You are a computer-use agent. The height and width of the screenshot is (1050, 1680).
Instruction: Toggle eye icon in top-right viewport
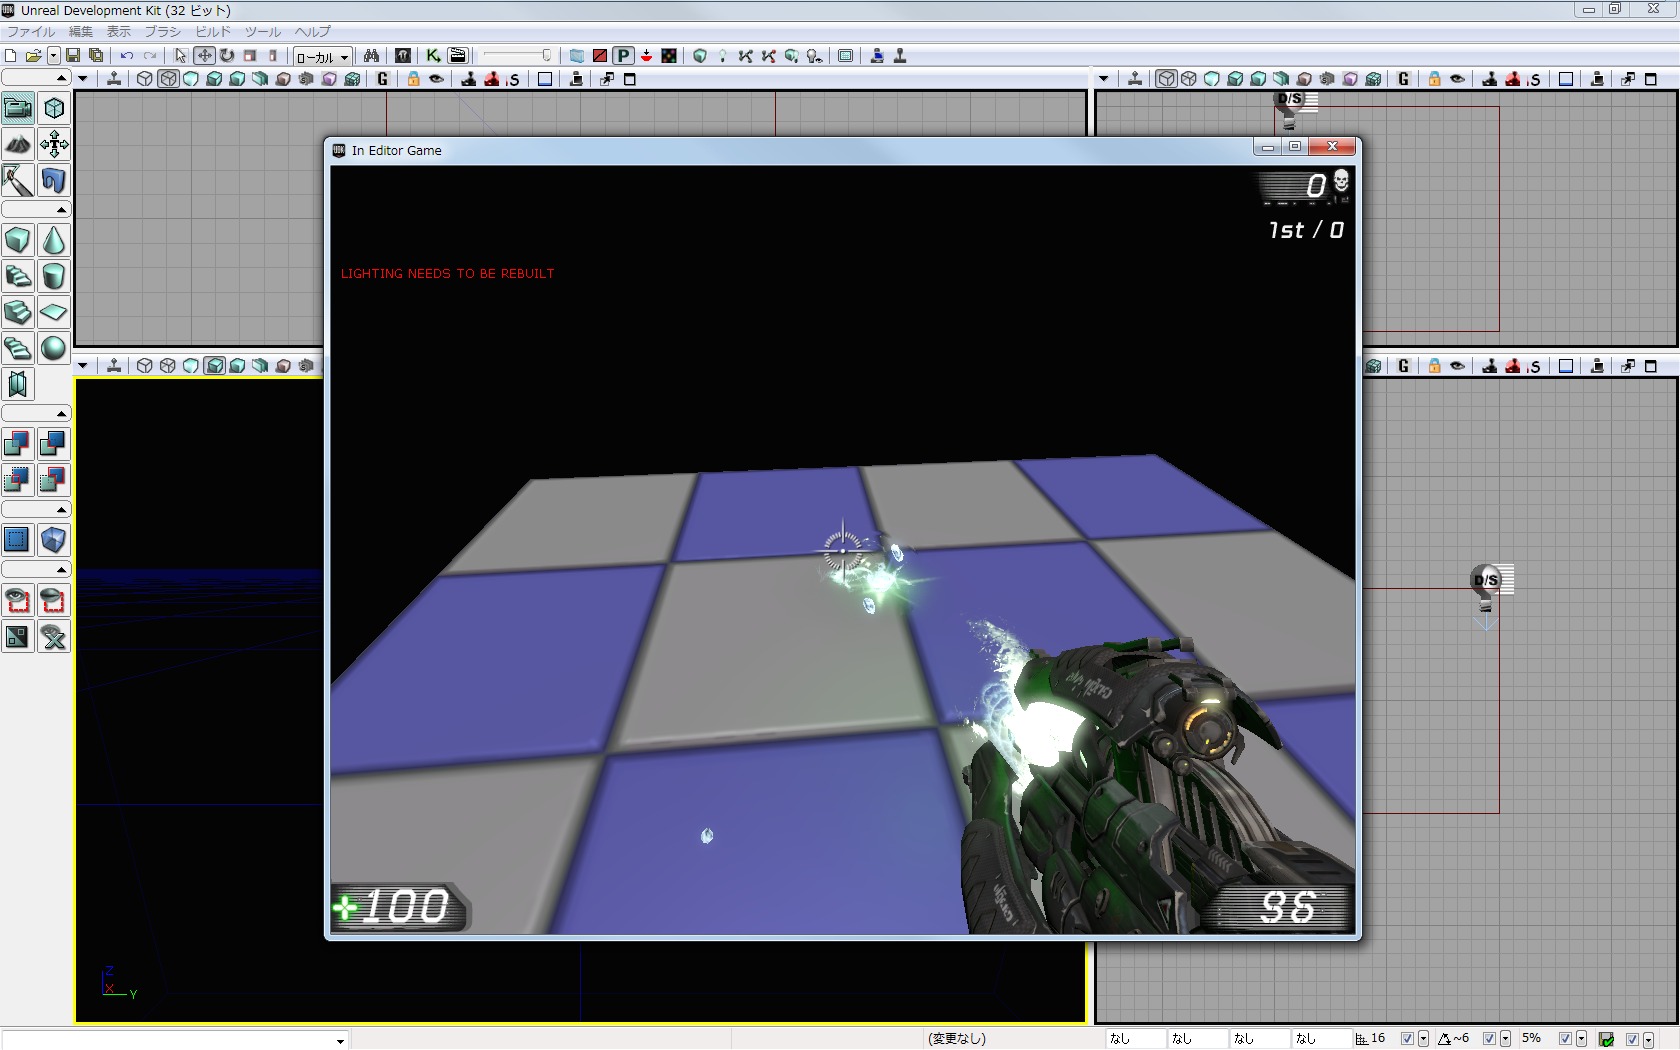click(1457, 79)
